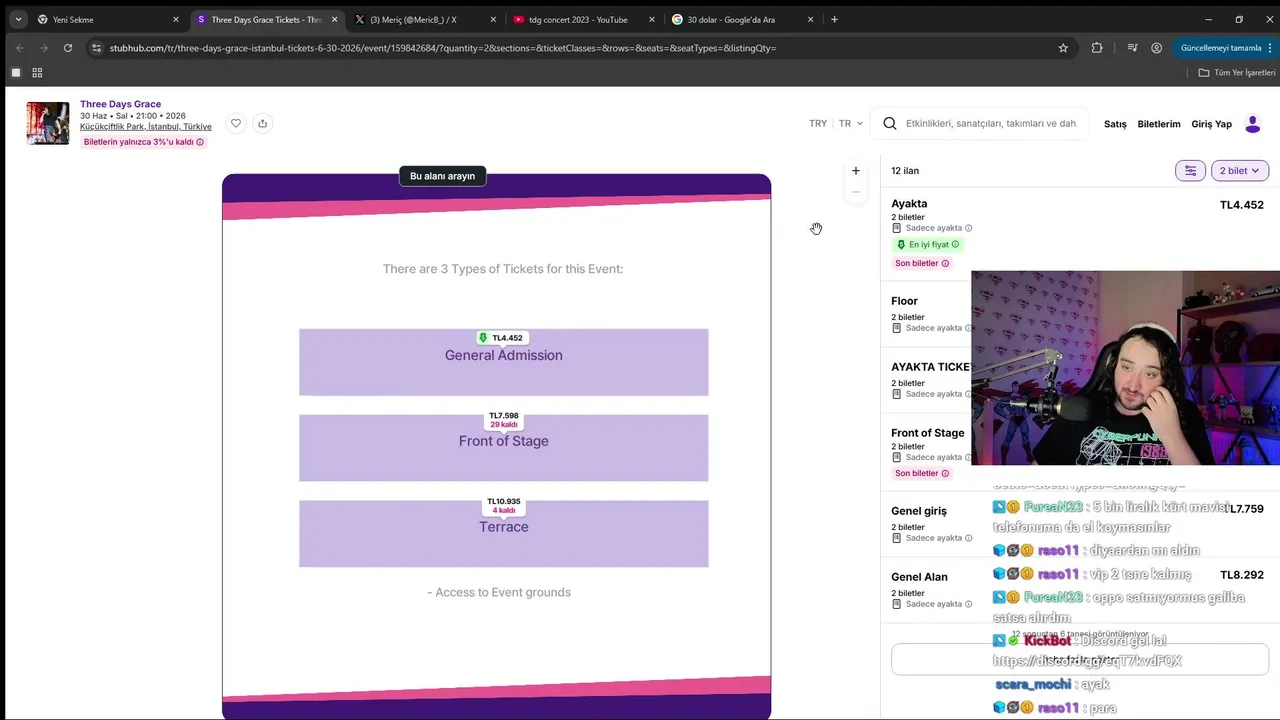Open the 2 bilet quantity dropdown
Viewport: 1280px width, 720px height.
tap(1240, 171)
